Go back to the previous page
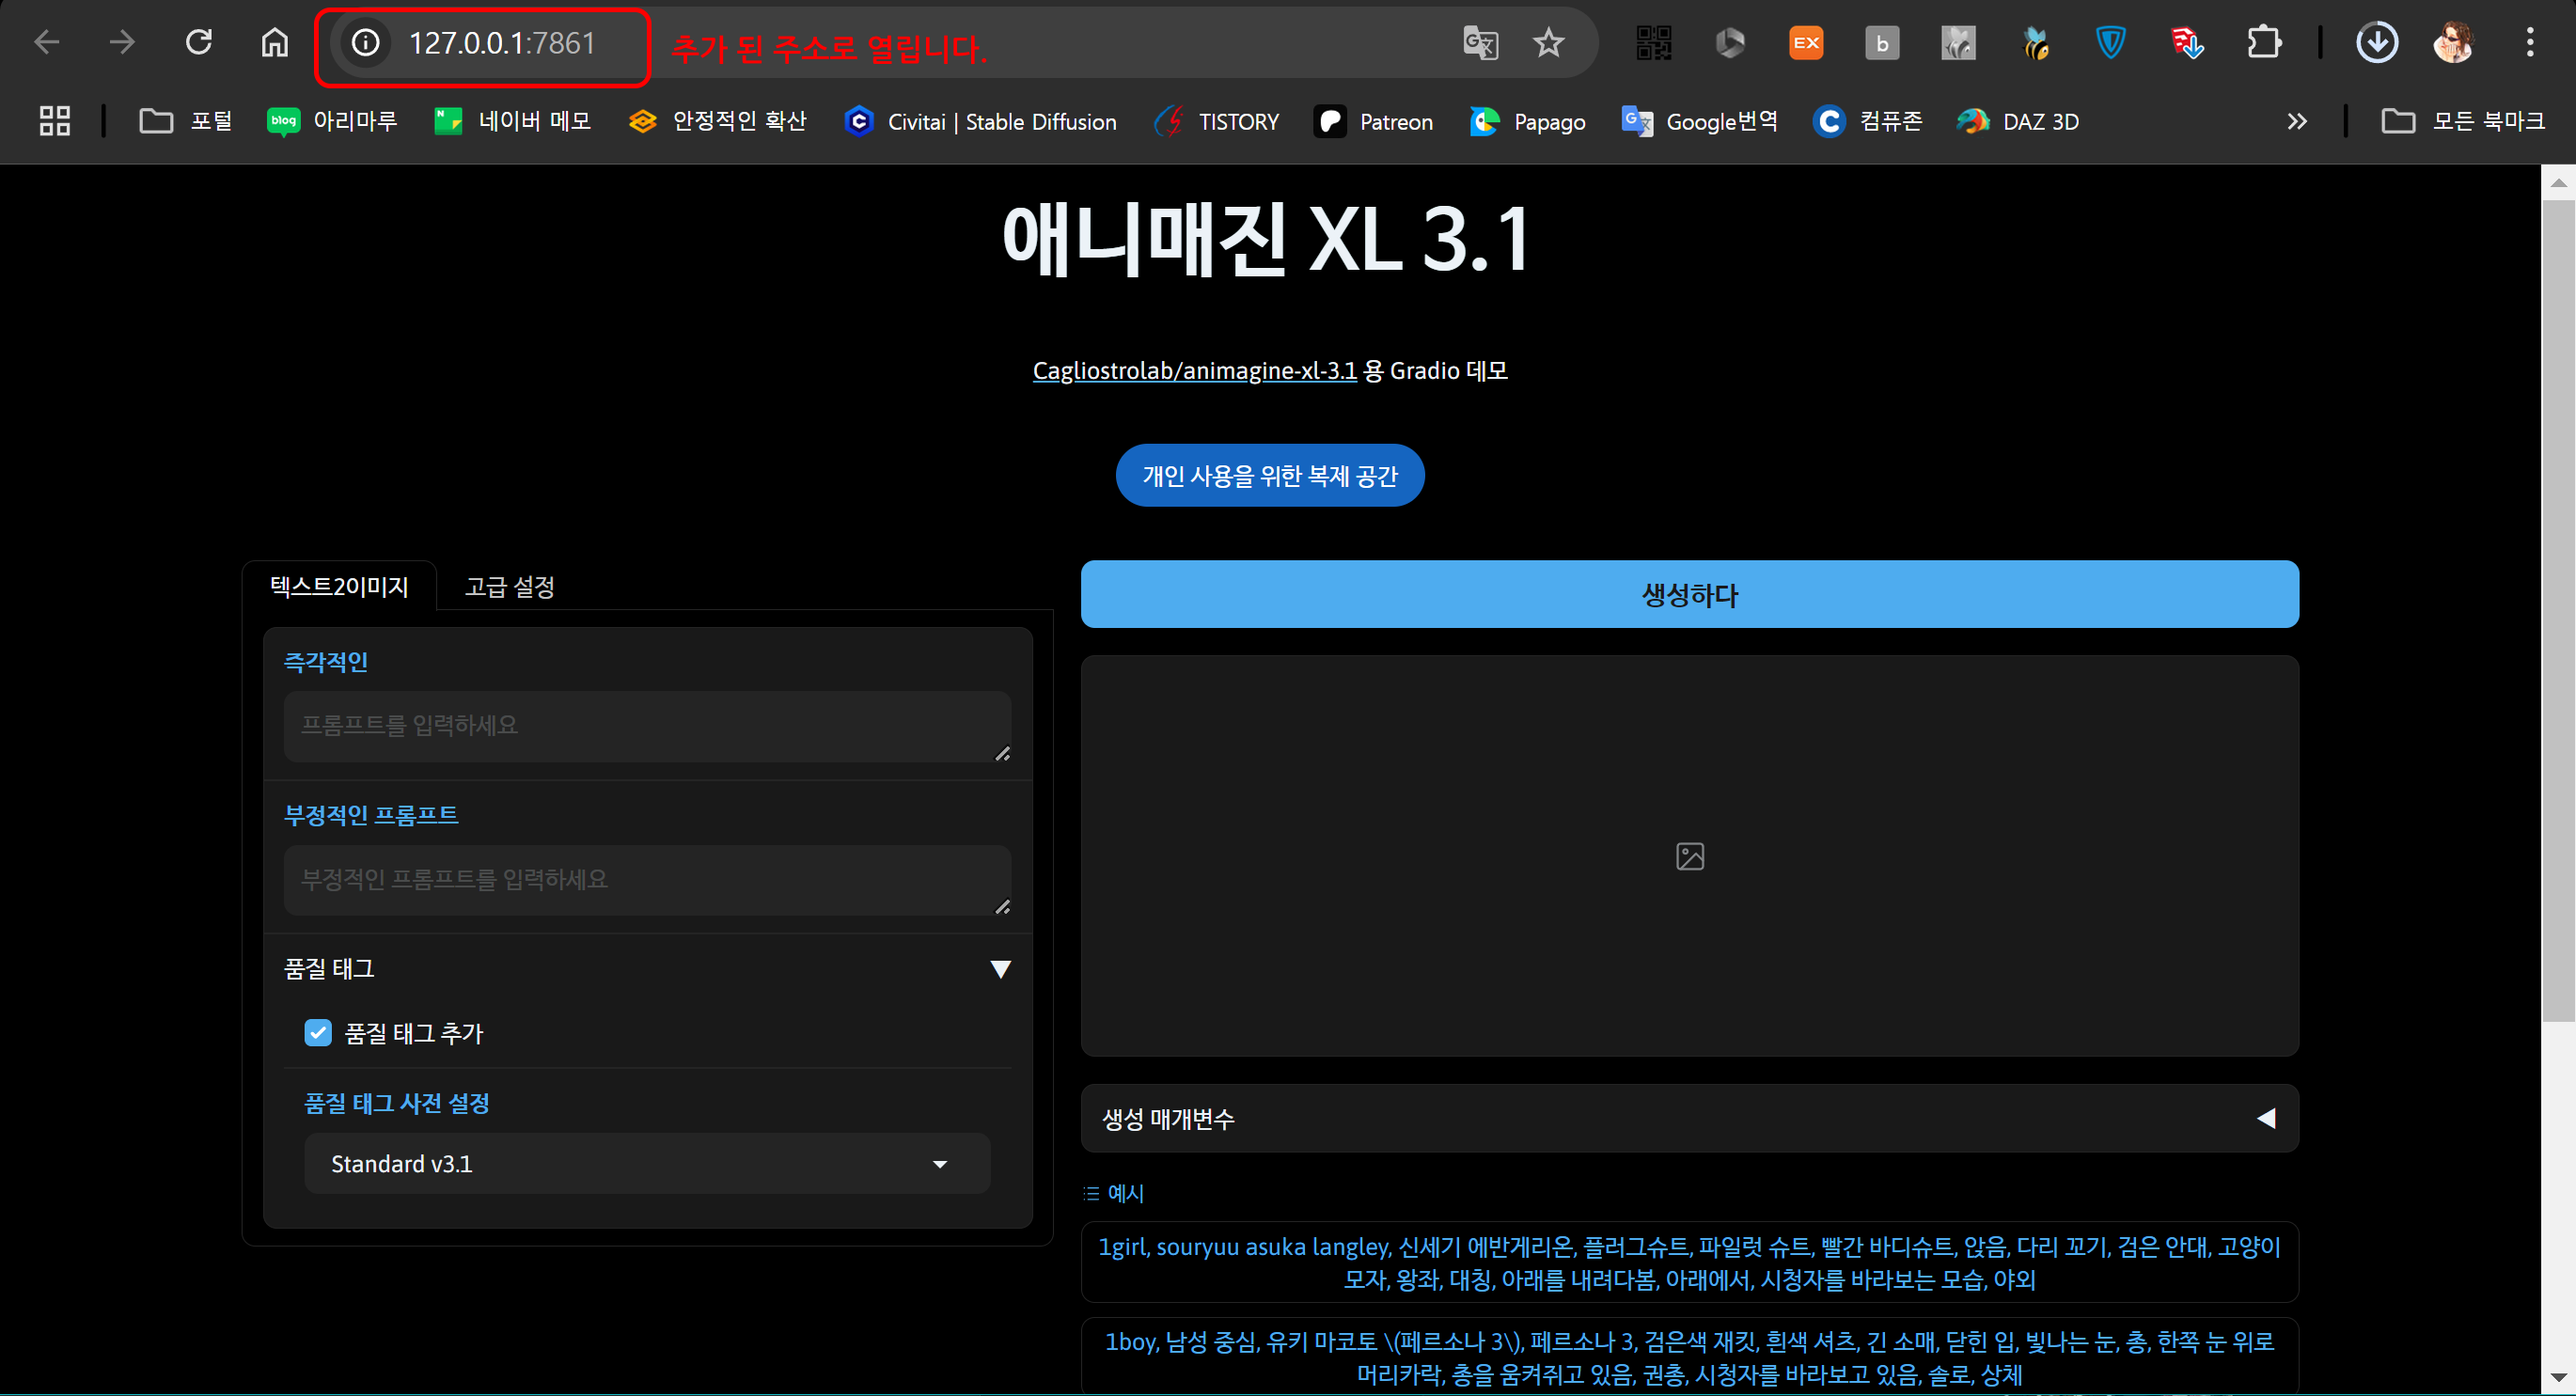Screen dimensions: 2576x1396 coord(47,42)
